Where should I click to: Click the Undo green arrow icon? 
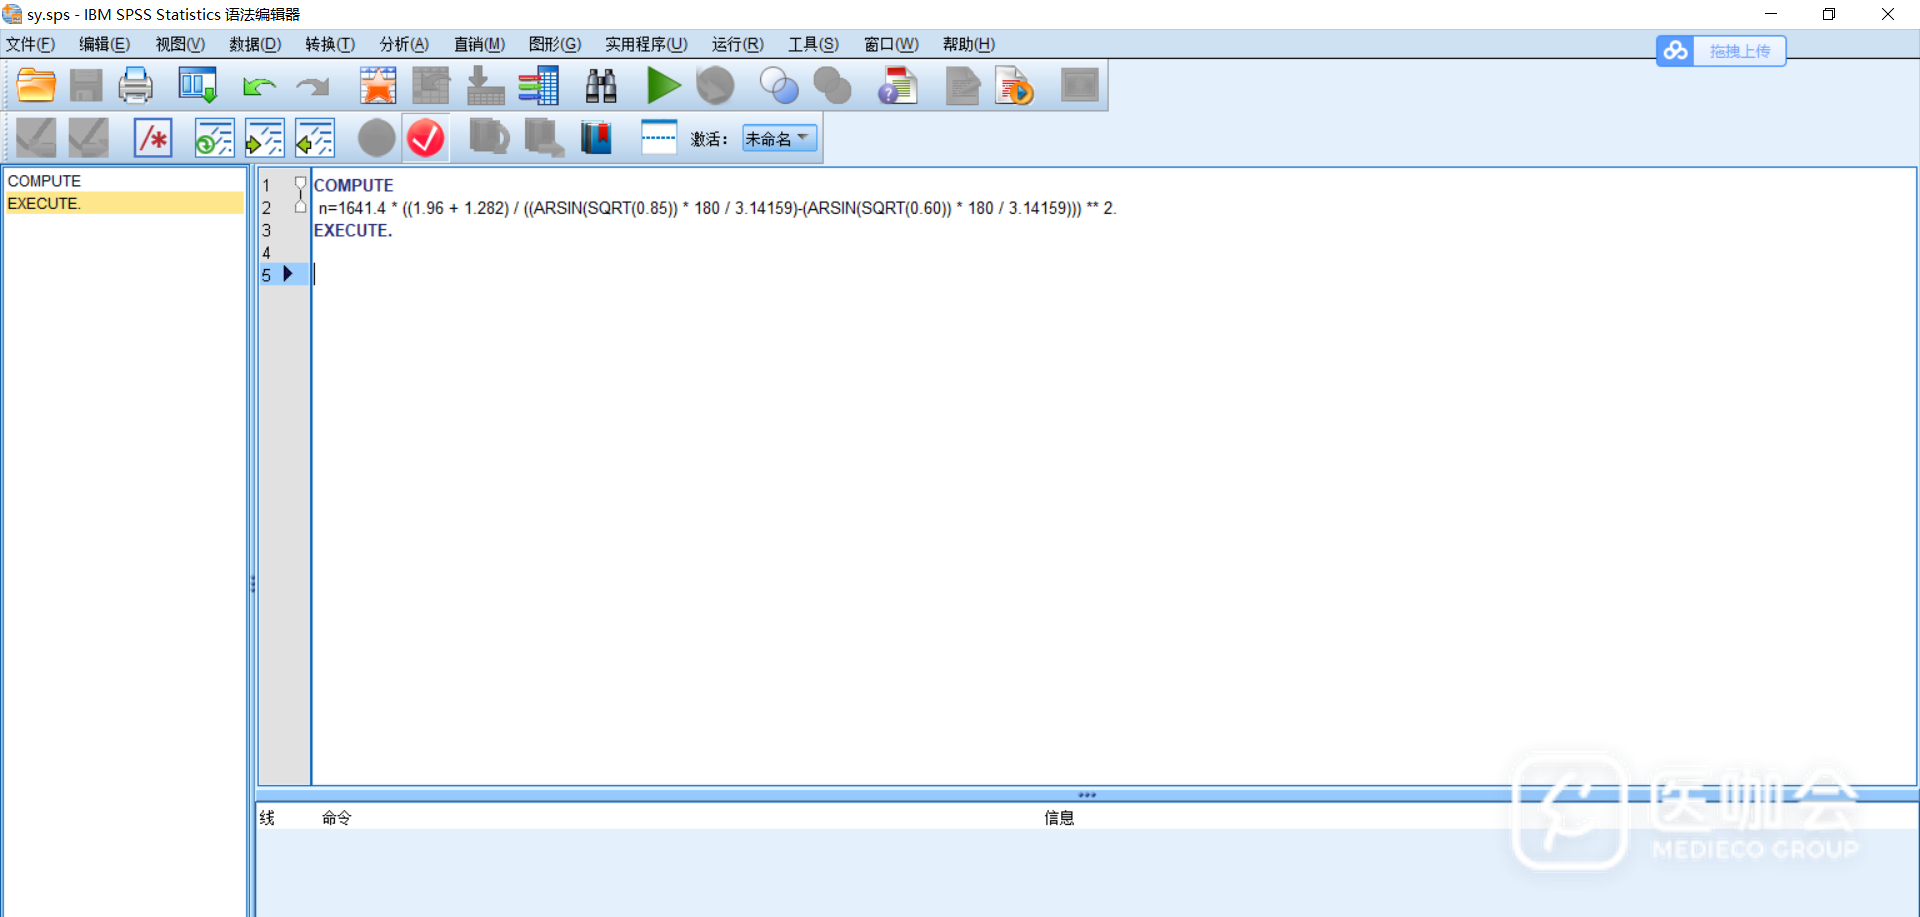pyautogui.click(x=259, y=87)
